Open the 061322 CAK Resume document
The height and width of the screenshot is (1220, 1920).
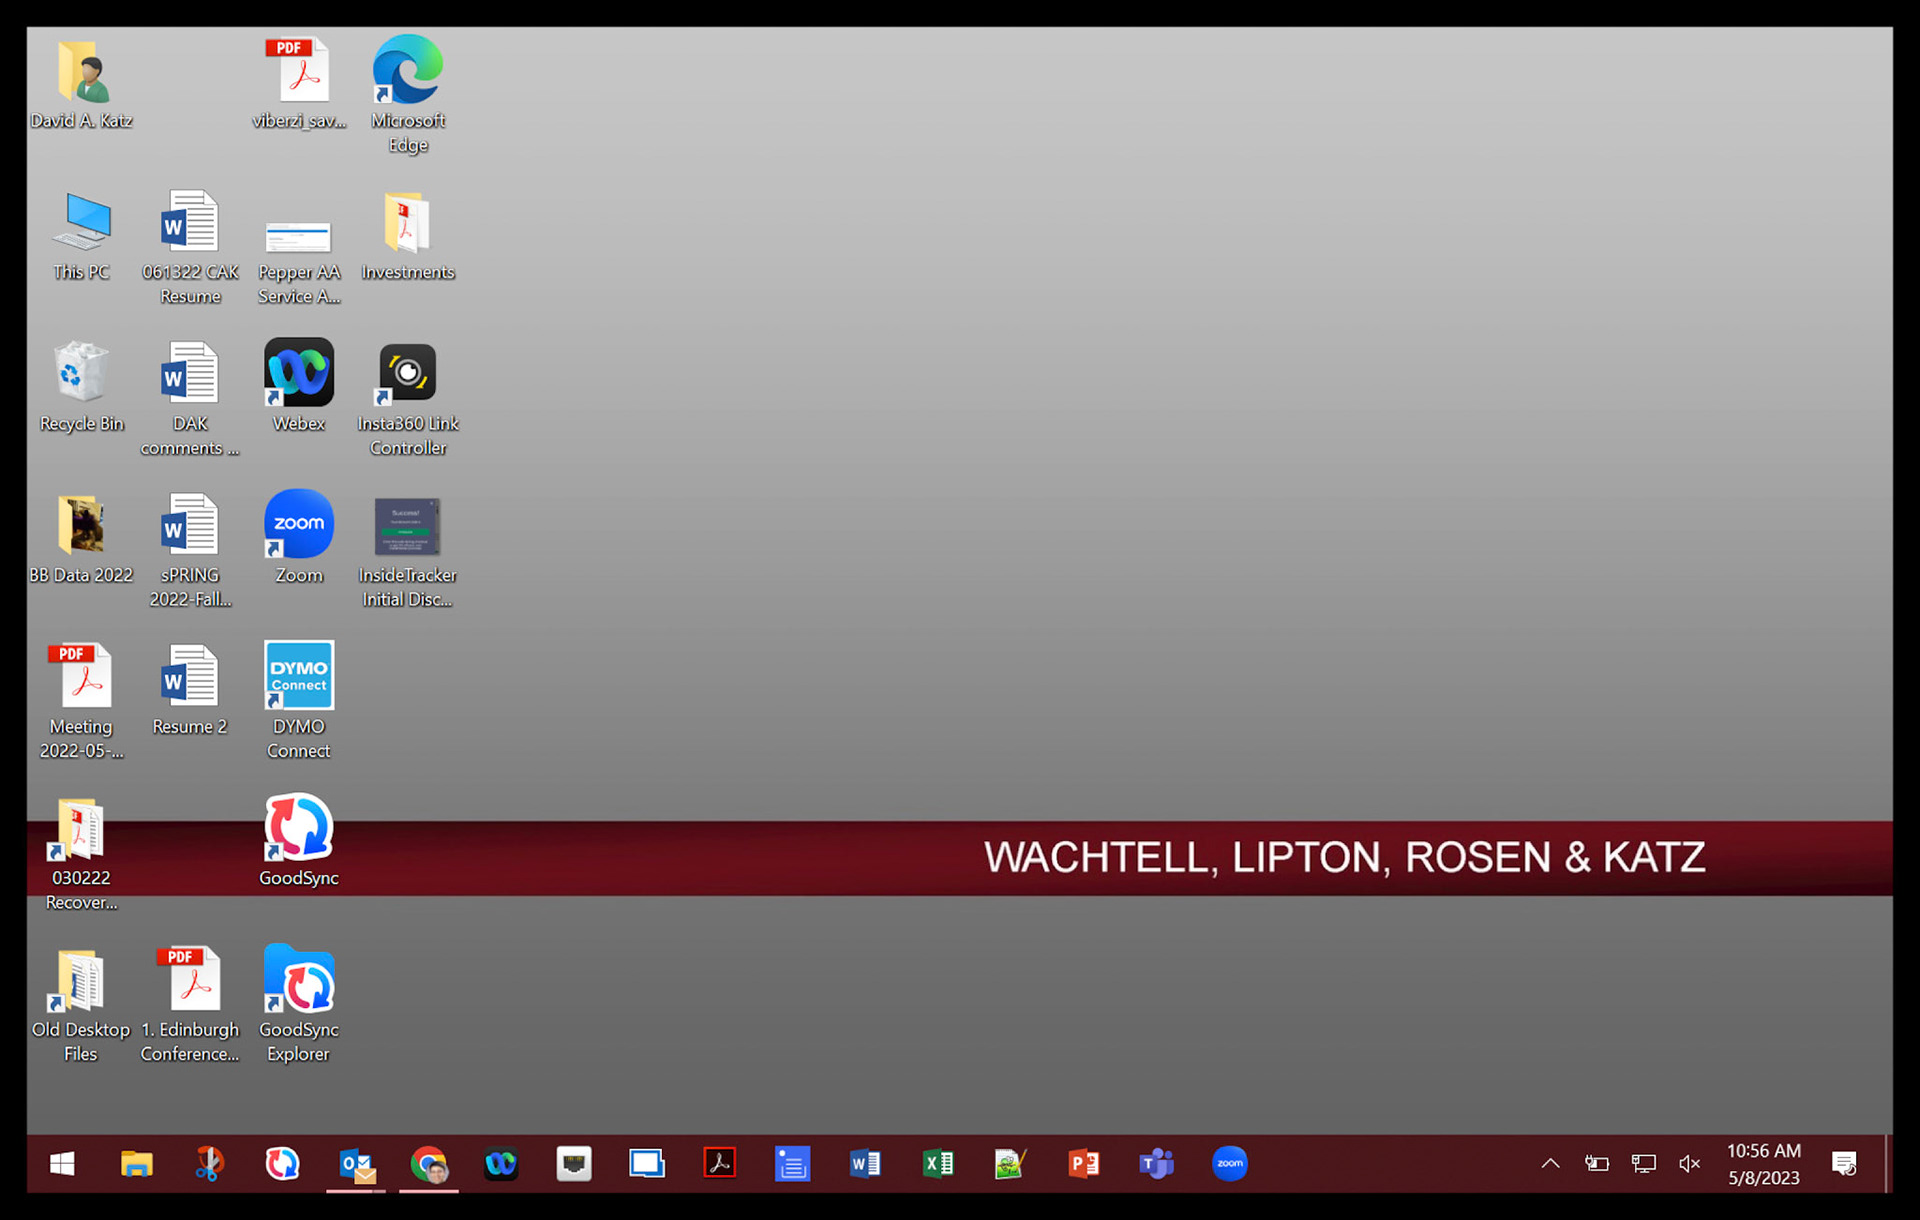point(190,248)
